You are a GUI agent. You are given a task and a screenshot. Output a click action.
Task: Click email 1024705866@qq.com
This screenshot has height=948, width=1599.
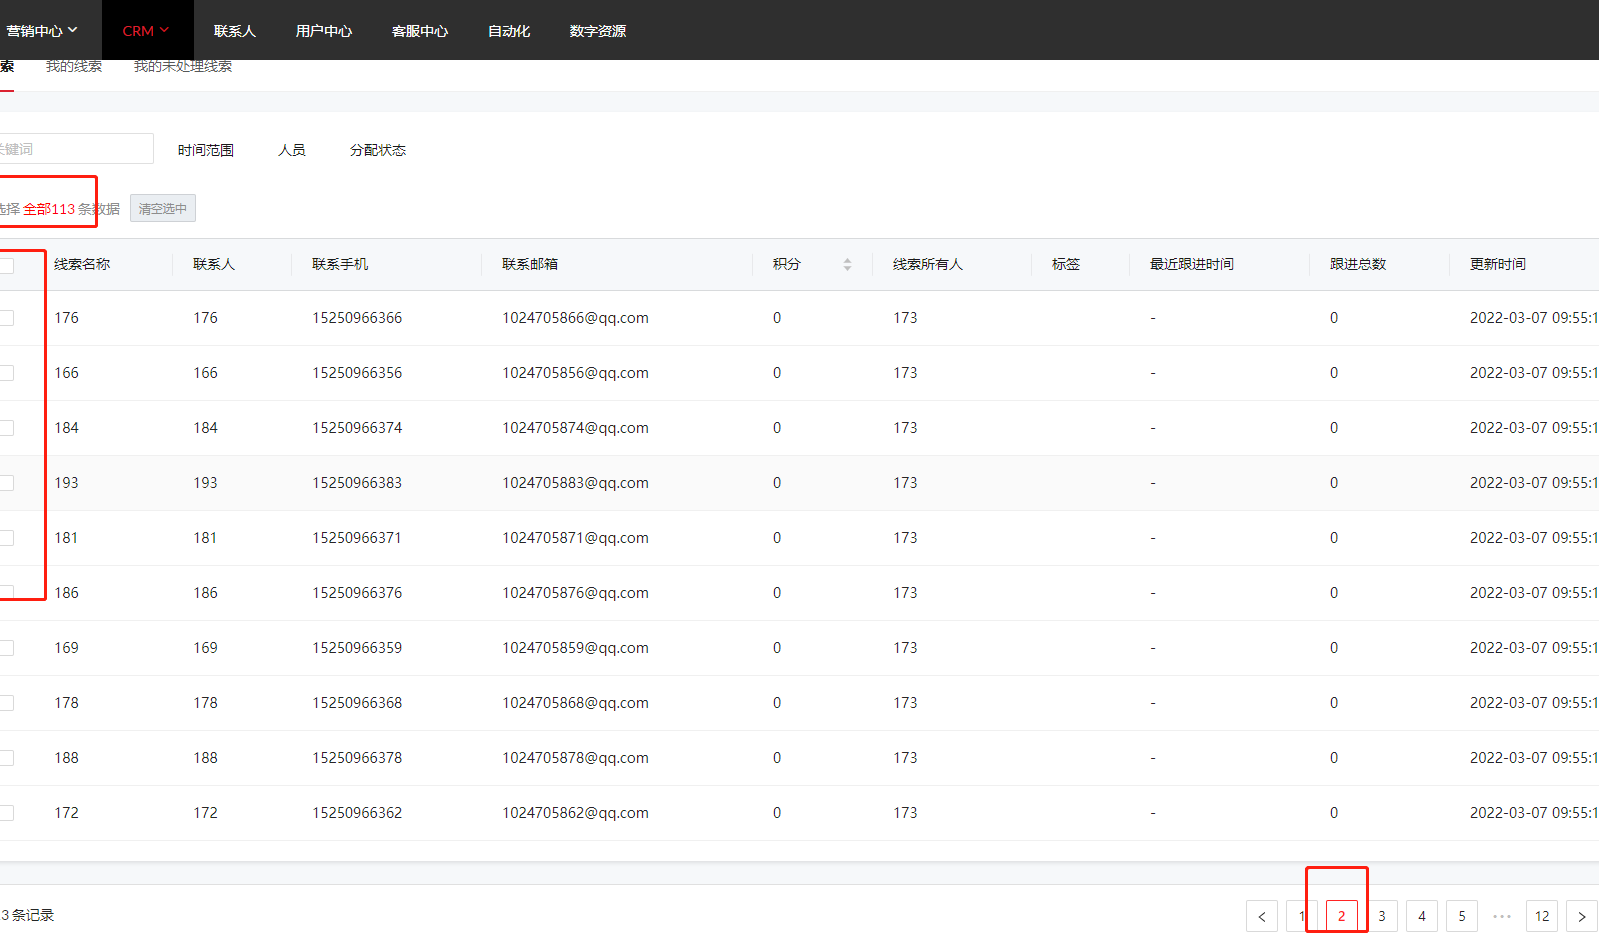point(575,318)
